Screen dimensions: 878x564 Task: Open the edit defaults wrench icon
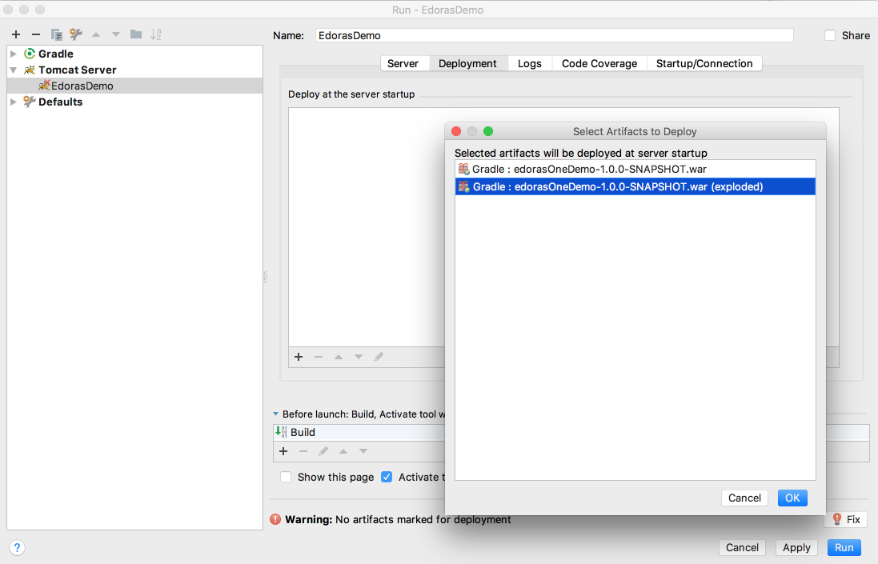(x=76, y=35)
